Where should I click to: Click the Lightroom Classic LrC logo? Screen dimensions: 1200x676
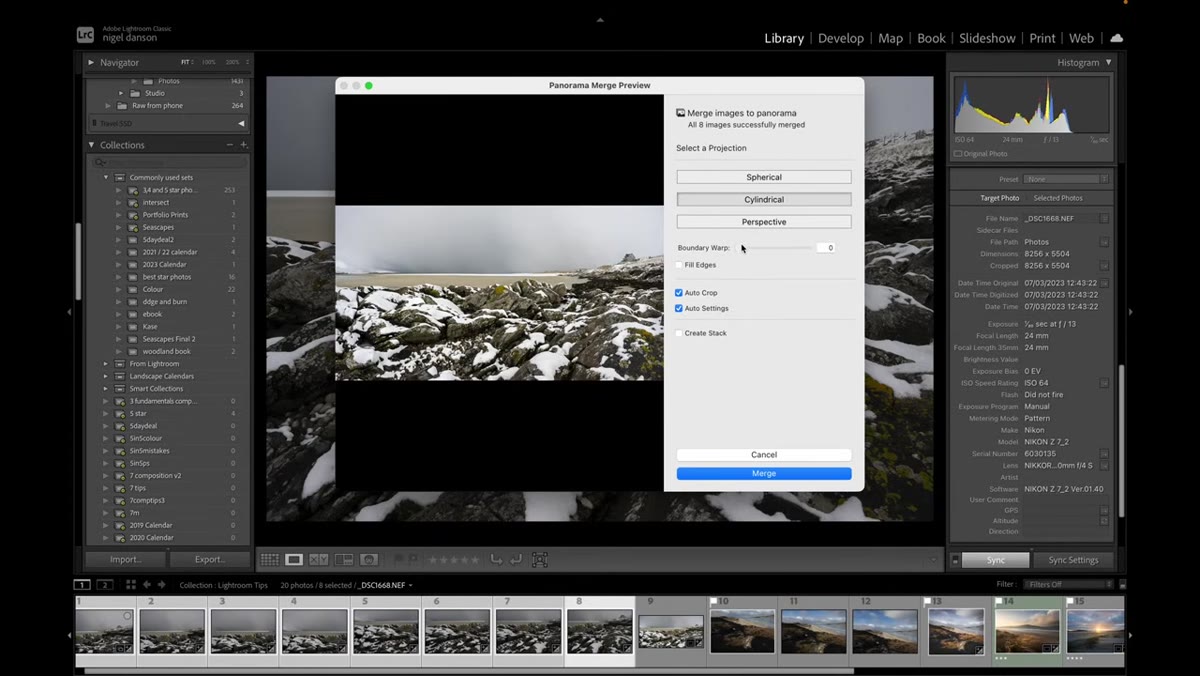(x=86, y=35)
